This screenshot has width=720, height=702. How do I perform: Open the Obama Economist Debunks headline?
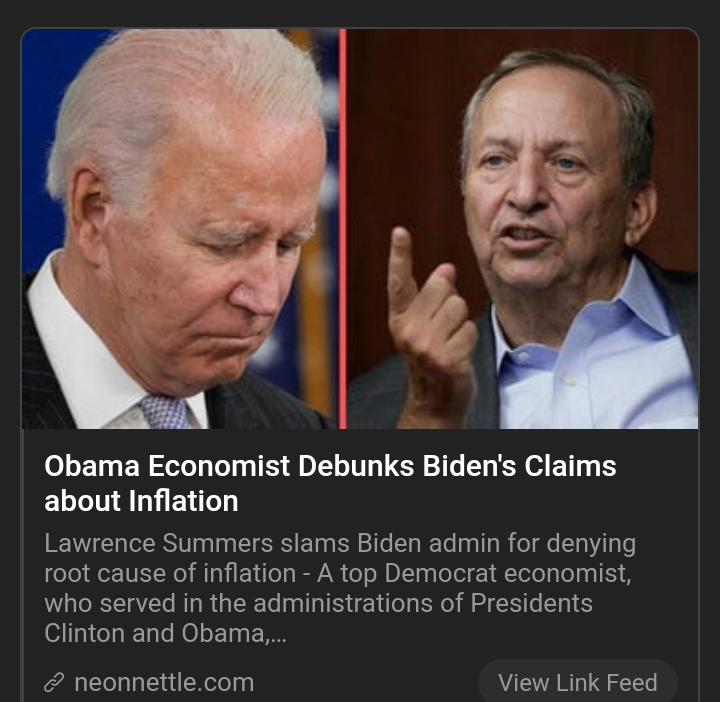click(330, 483)
